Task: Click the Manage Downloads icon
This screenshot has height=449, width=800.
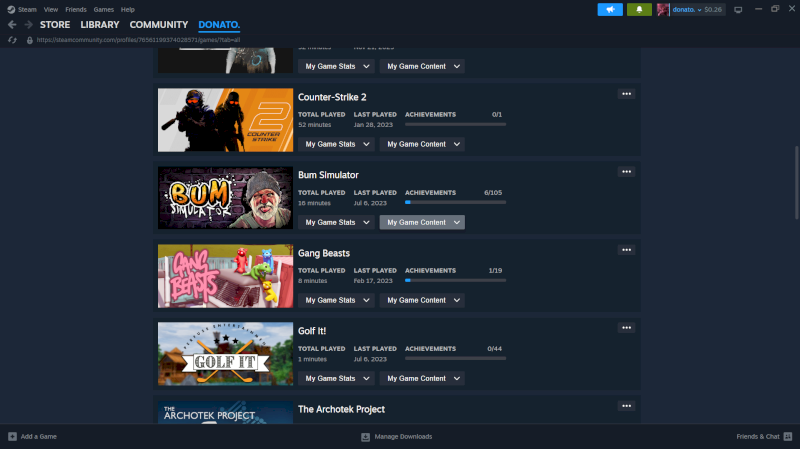Action: tap(365, 437)
